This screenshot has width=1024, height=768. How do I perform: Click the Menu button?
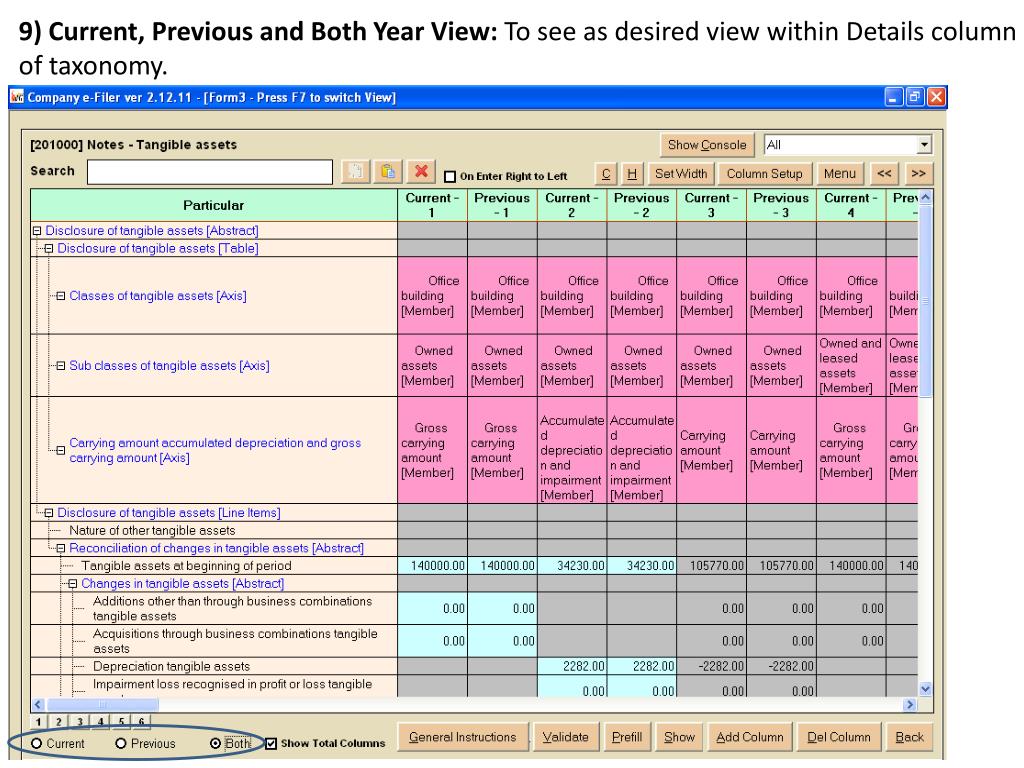pos(840,174)
